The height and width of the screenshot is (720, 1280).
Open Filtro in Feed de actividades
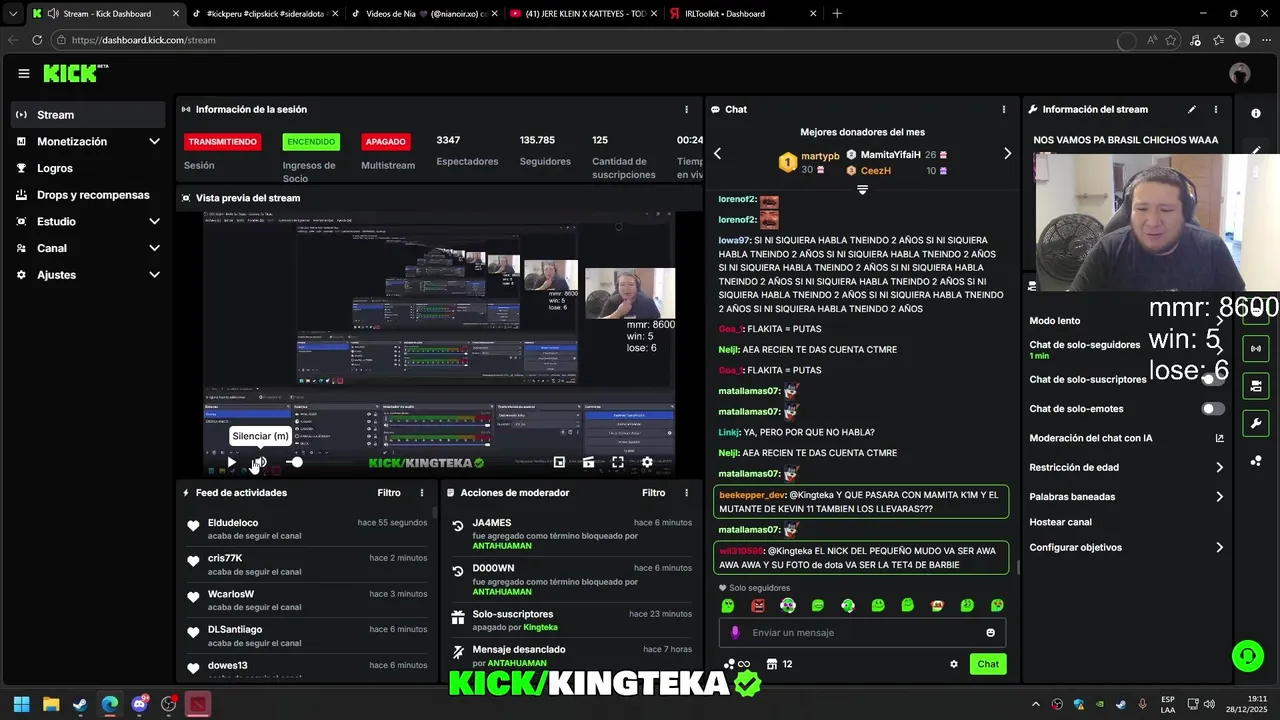tap(389, 493)
